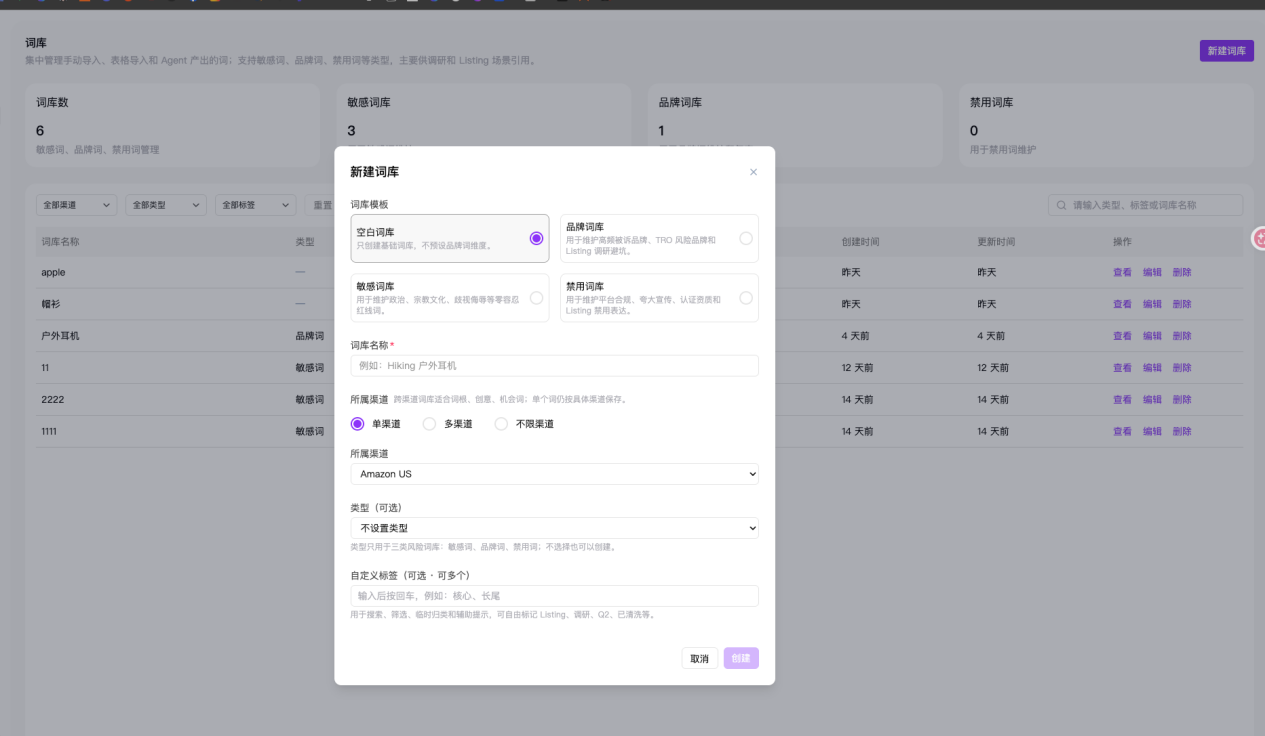This screenshot has width=1265, height=736.
Task: Edit the 户外耳机 row via 编辑
Action: [x=1152, y=336]
